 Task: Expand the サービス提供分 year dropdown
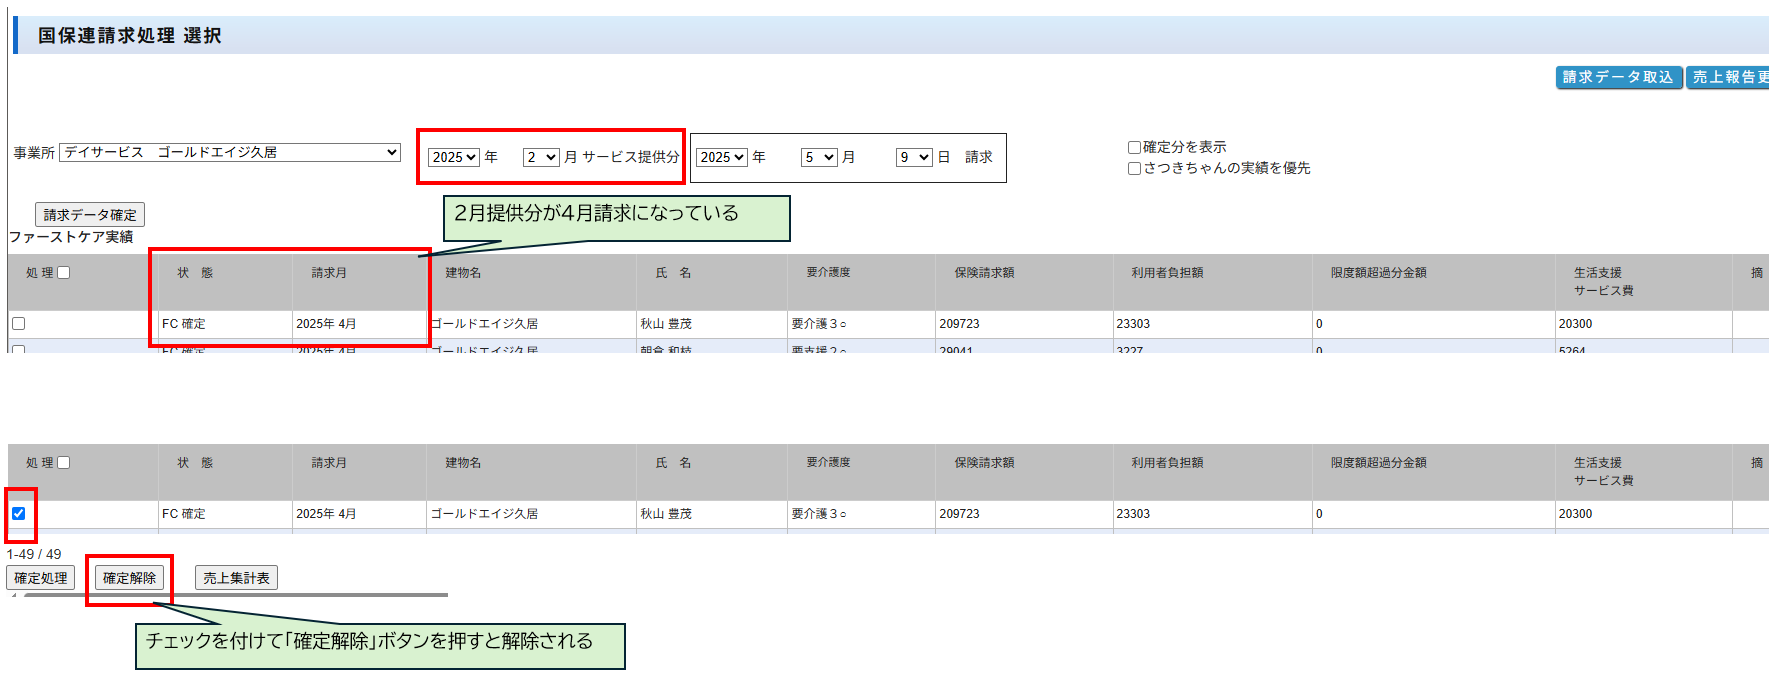click(454, 157)
